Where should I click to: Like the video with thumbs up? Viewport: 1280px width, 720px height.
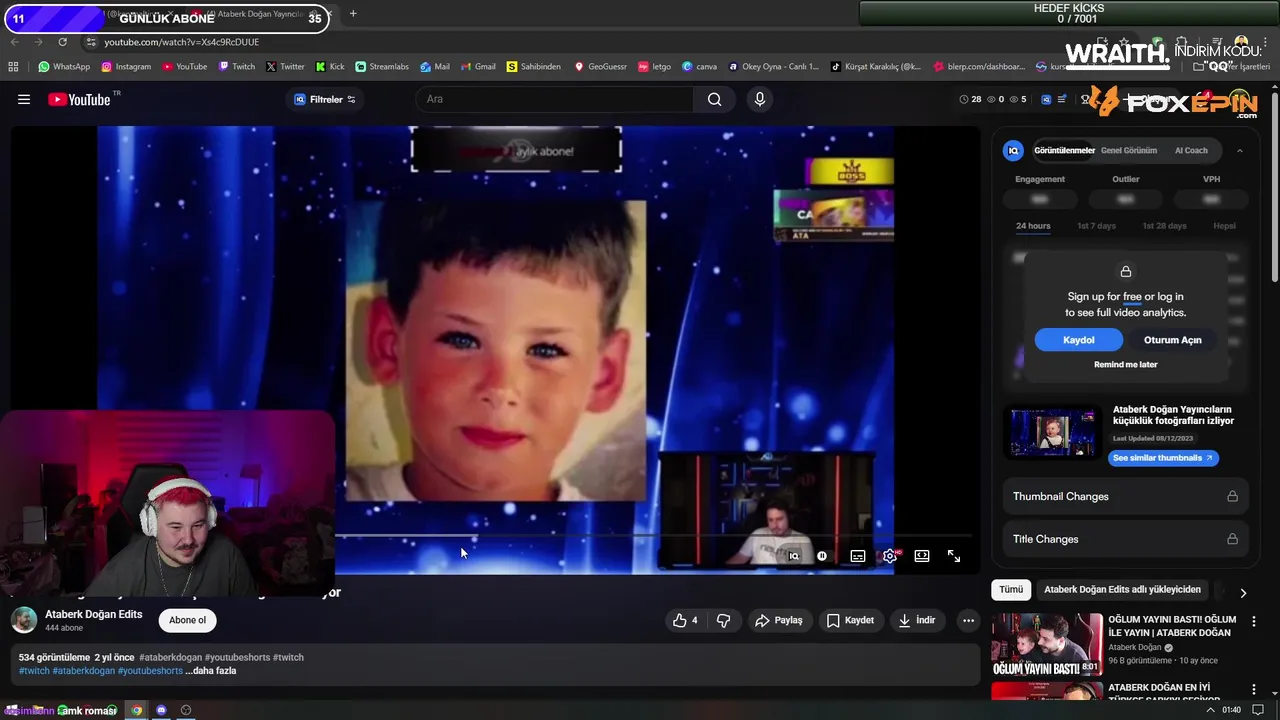coord(685,620)
